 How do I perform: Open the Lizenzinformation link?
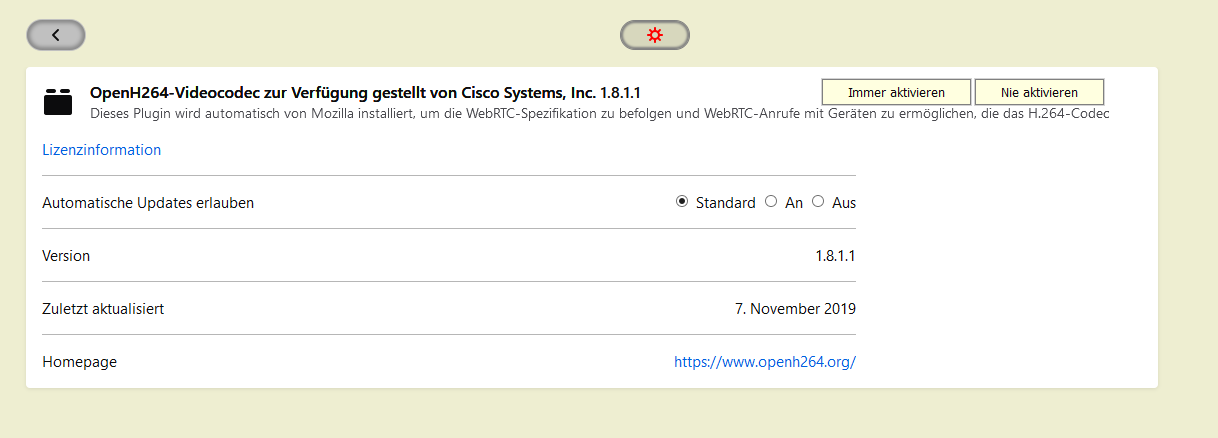tap(101, 150)
